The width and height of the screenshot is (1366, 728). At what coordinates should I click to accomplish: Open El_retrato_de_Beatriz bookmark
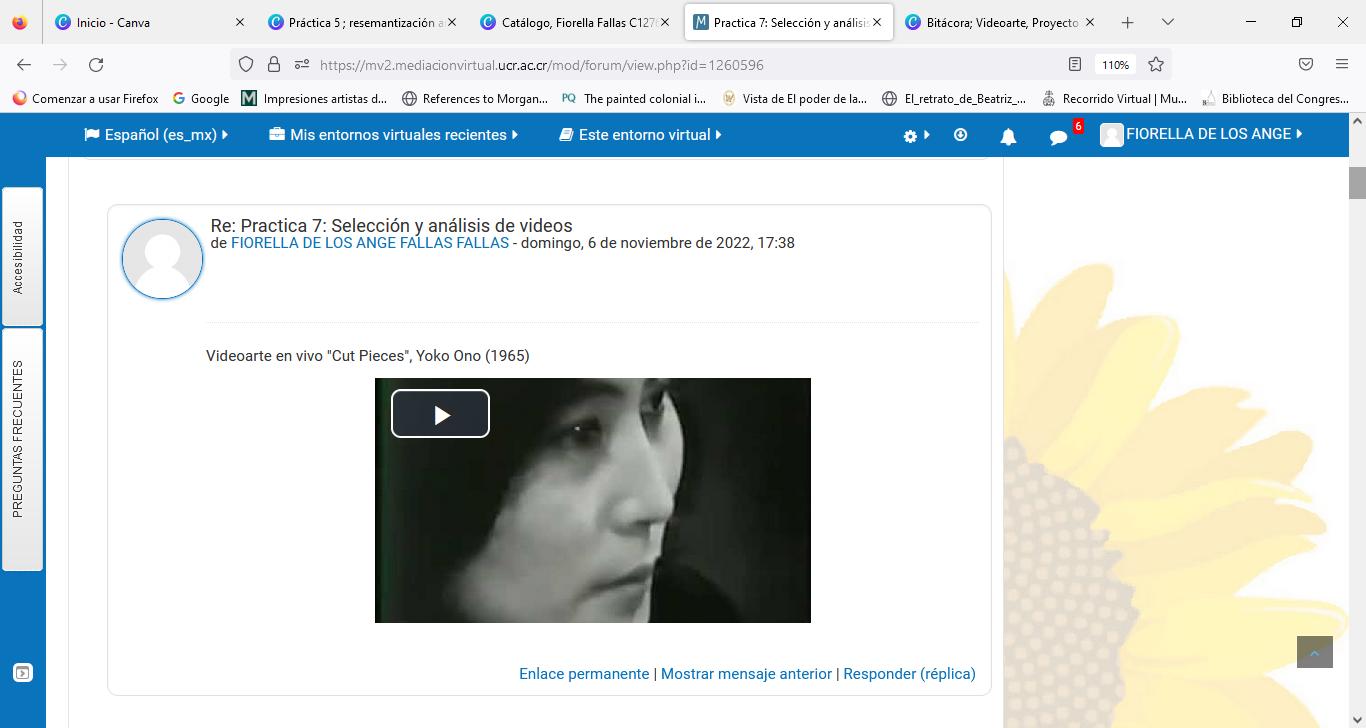(x=954, y=98)
